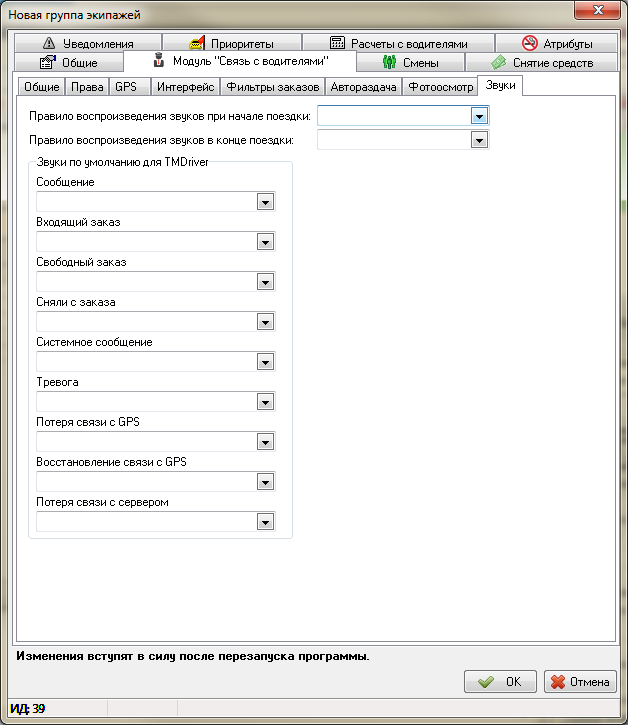Confirm changes with the OK button

pos(500,682)
